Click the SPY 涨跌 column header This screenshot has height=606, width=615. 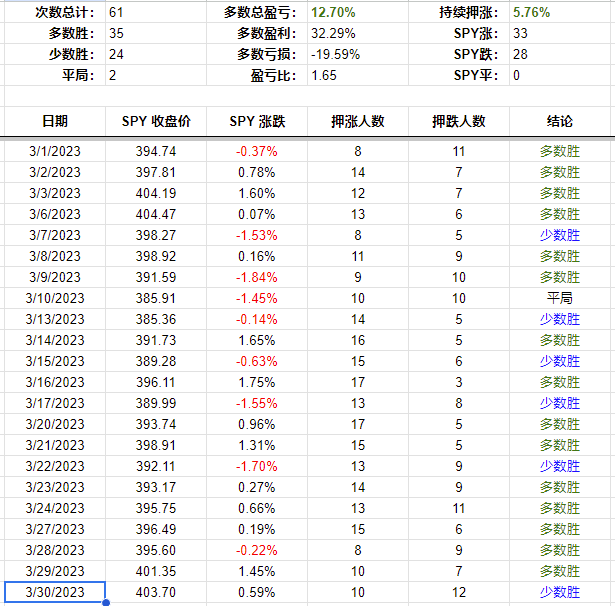(257, 121)
